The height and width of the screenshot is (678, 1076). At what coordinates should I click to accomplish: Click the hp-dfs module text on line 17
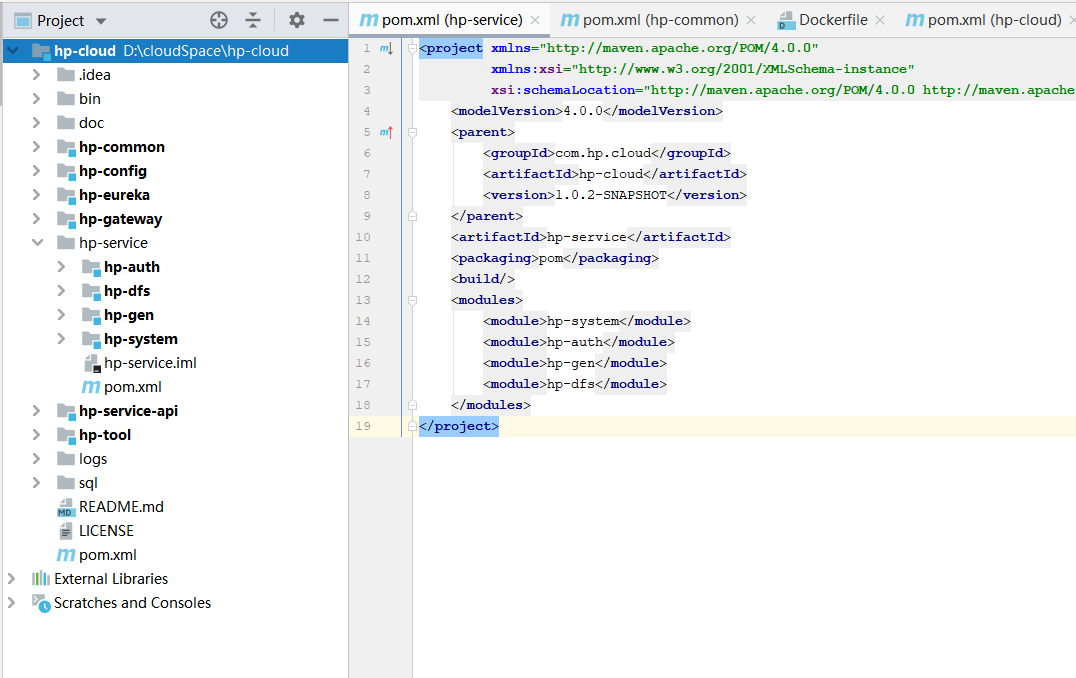tap(571, 384)
